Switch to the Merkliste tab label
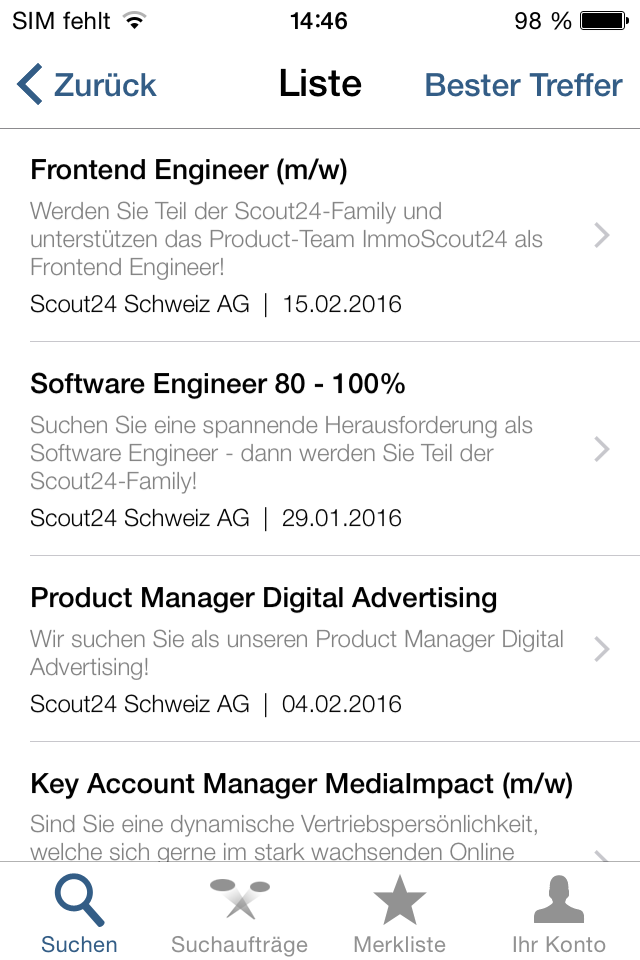Viewport: 640px width, 960px height. 399,944
